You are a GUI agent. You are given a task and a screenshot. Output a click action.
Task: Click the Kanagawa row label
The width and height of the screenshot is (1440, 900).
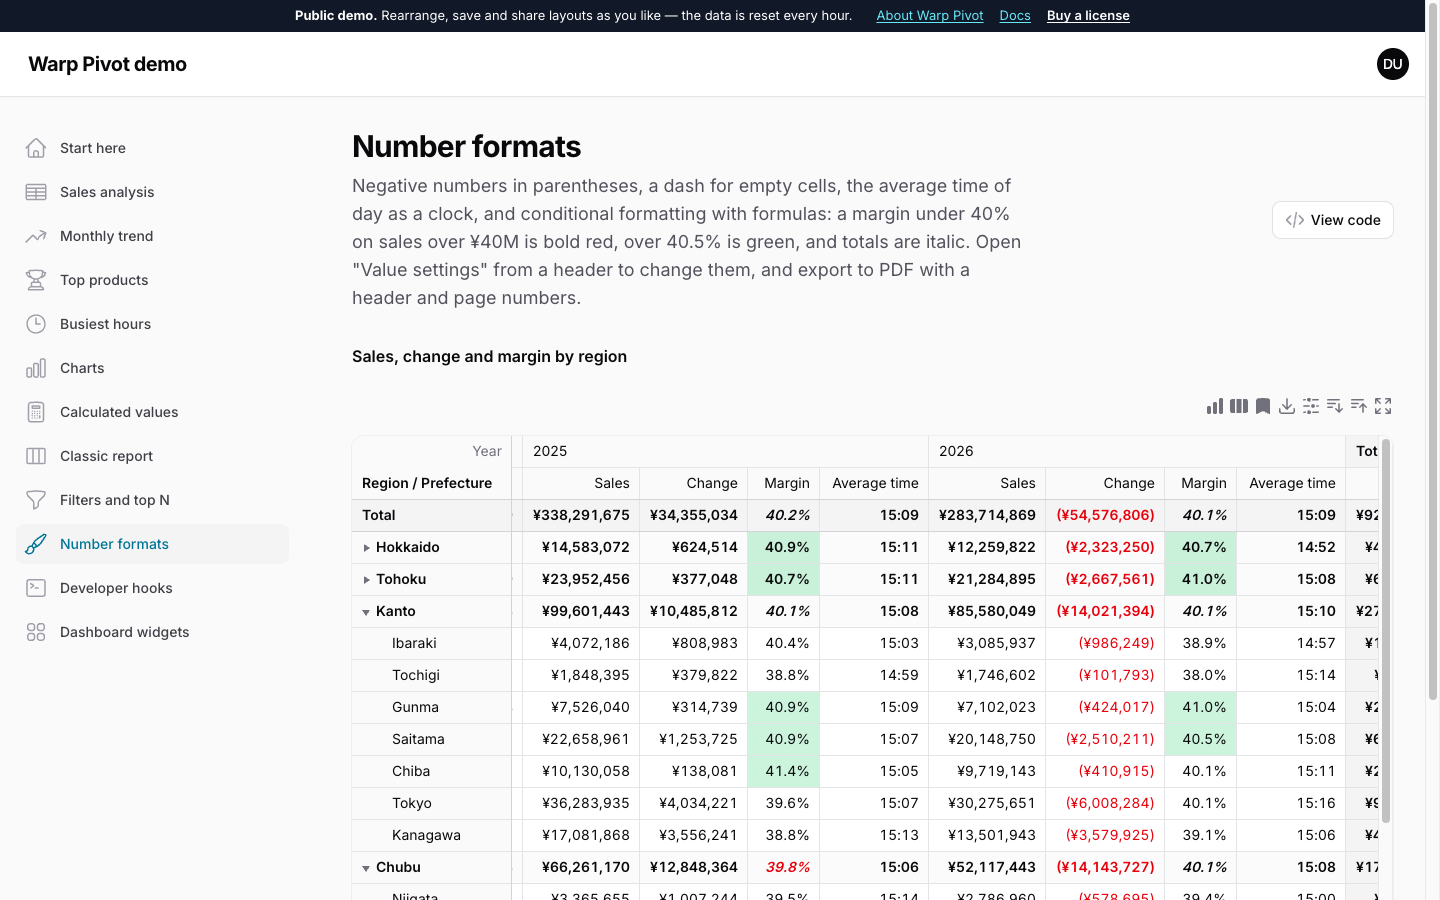[x=426, y=835]
